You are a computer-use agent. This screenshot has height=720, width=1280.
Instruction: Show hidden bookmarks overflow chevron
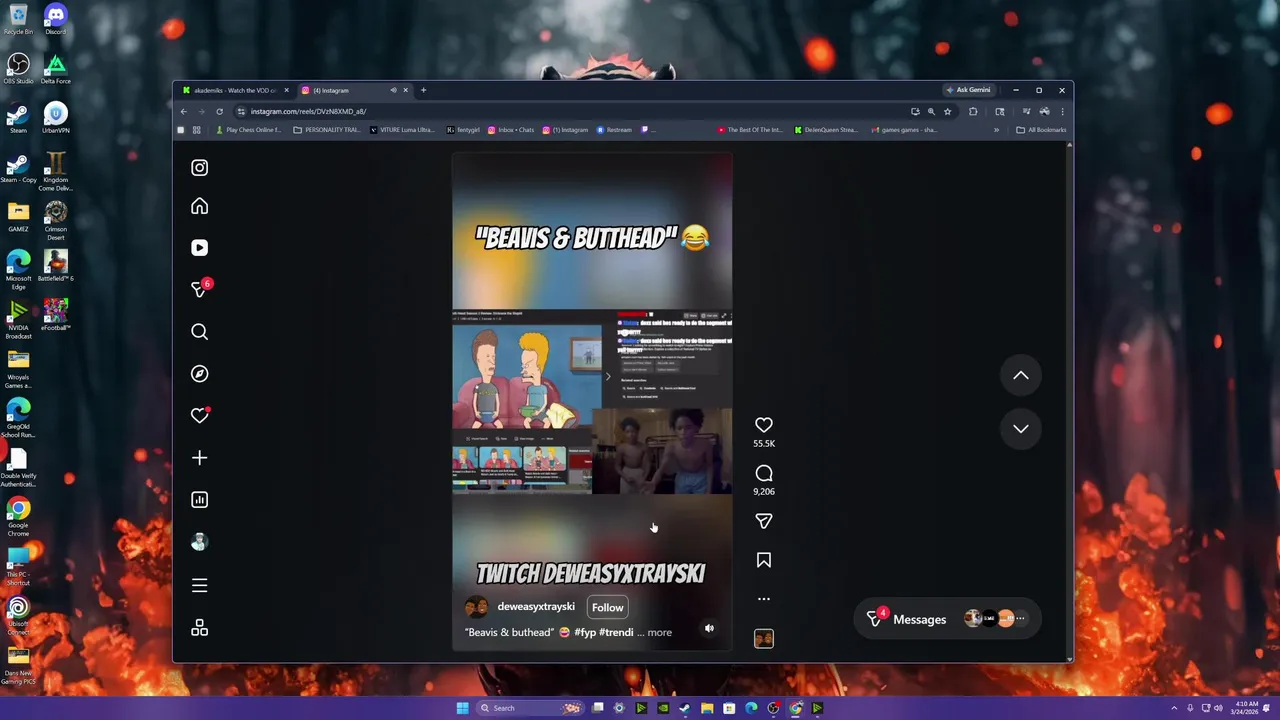[996, 130]
